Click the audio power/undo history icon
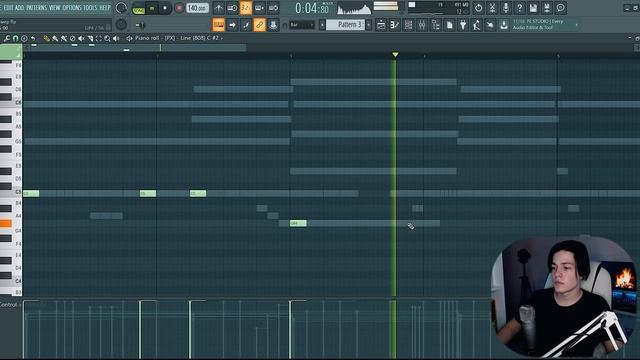 pyautogui.click(x=478, y=8)
